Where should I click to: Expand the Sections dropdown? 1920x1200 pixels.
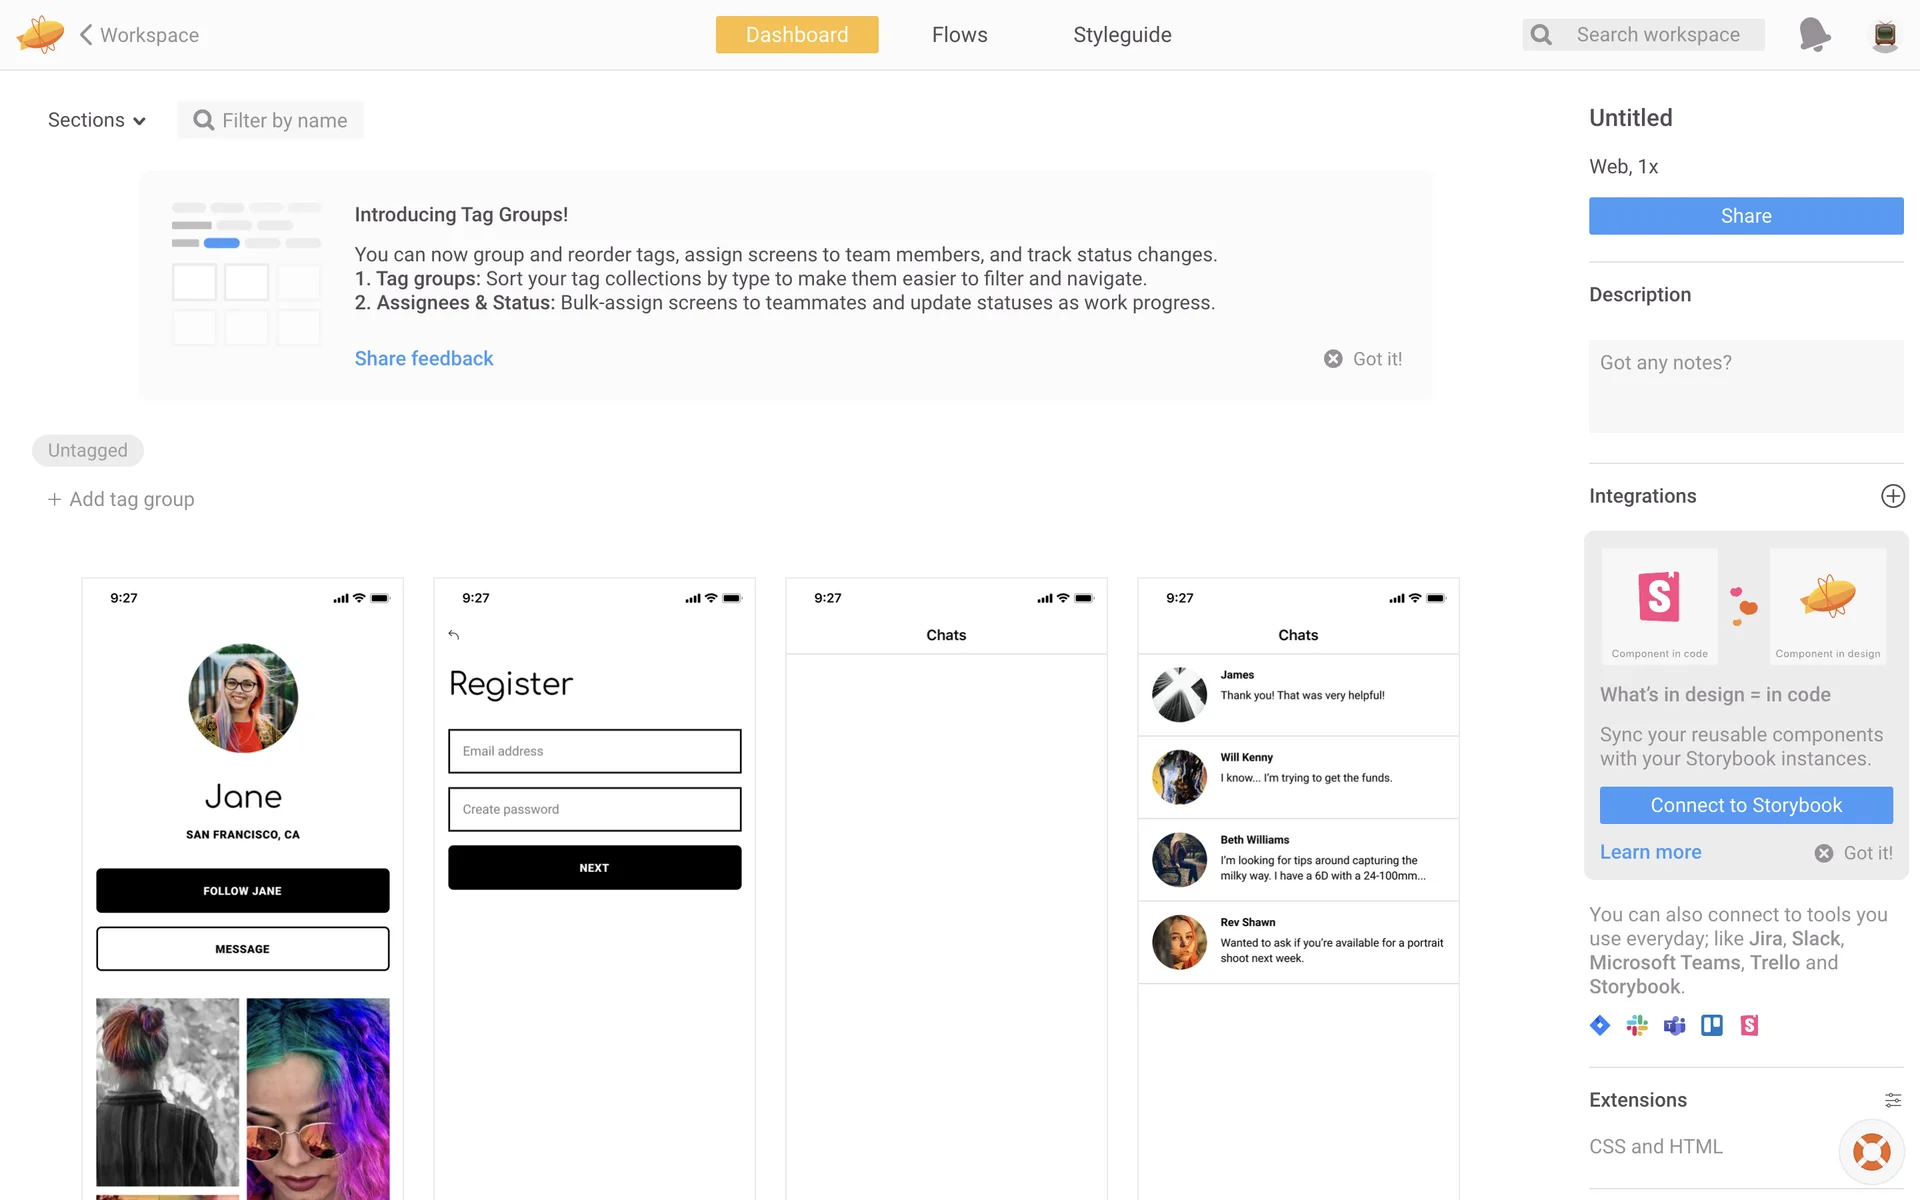(x=97, y=120)
